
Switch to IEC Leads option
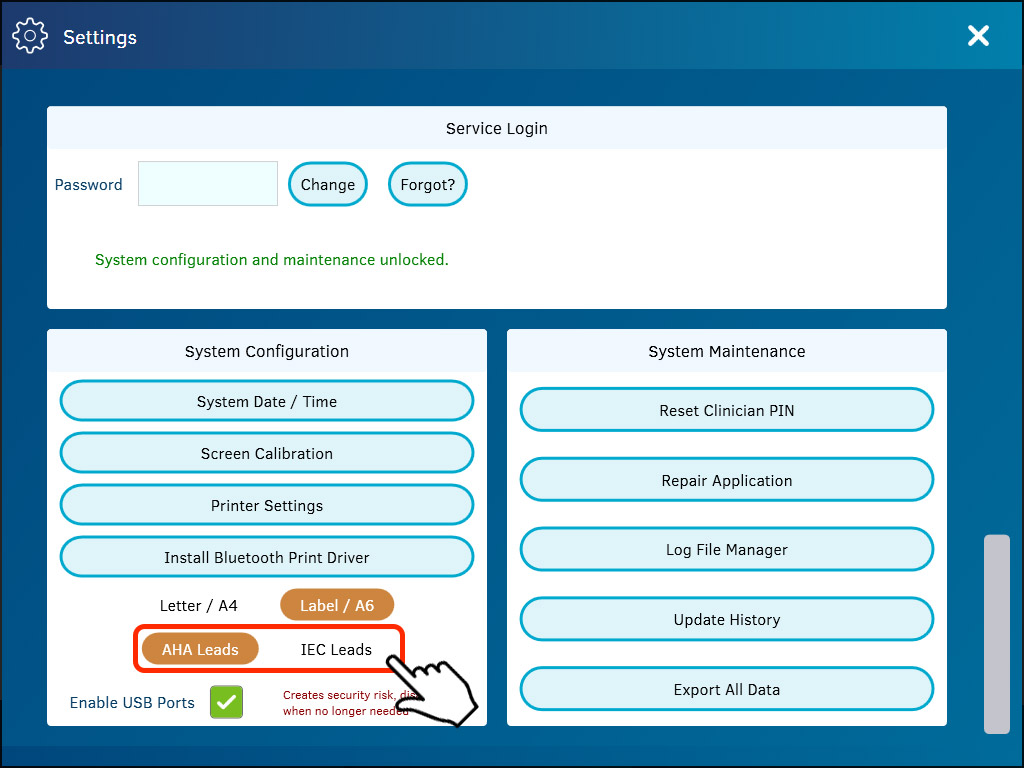[336, 650]
